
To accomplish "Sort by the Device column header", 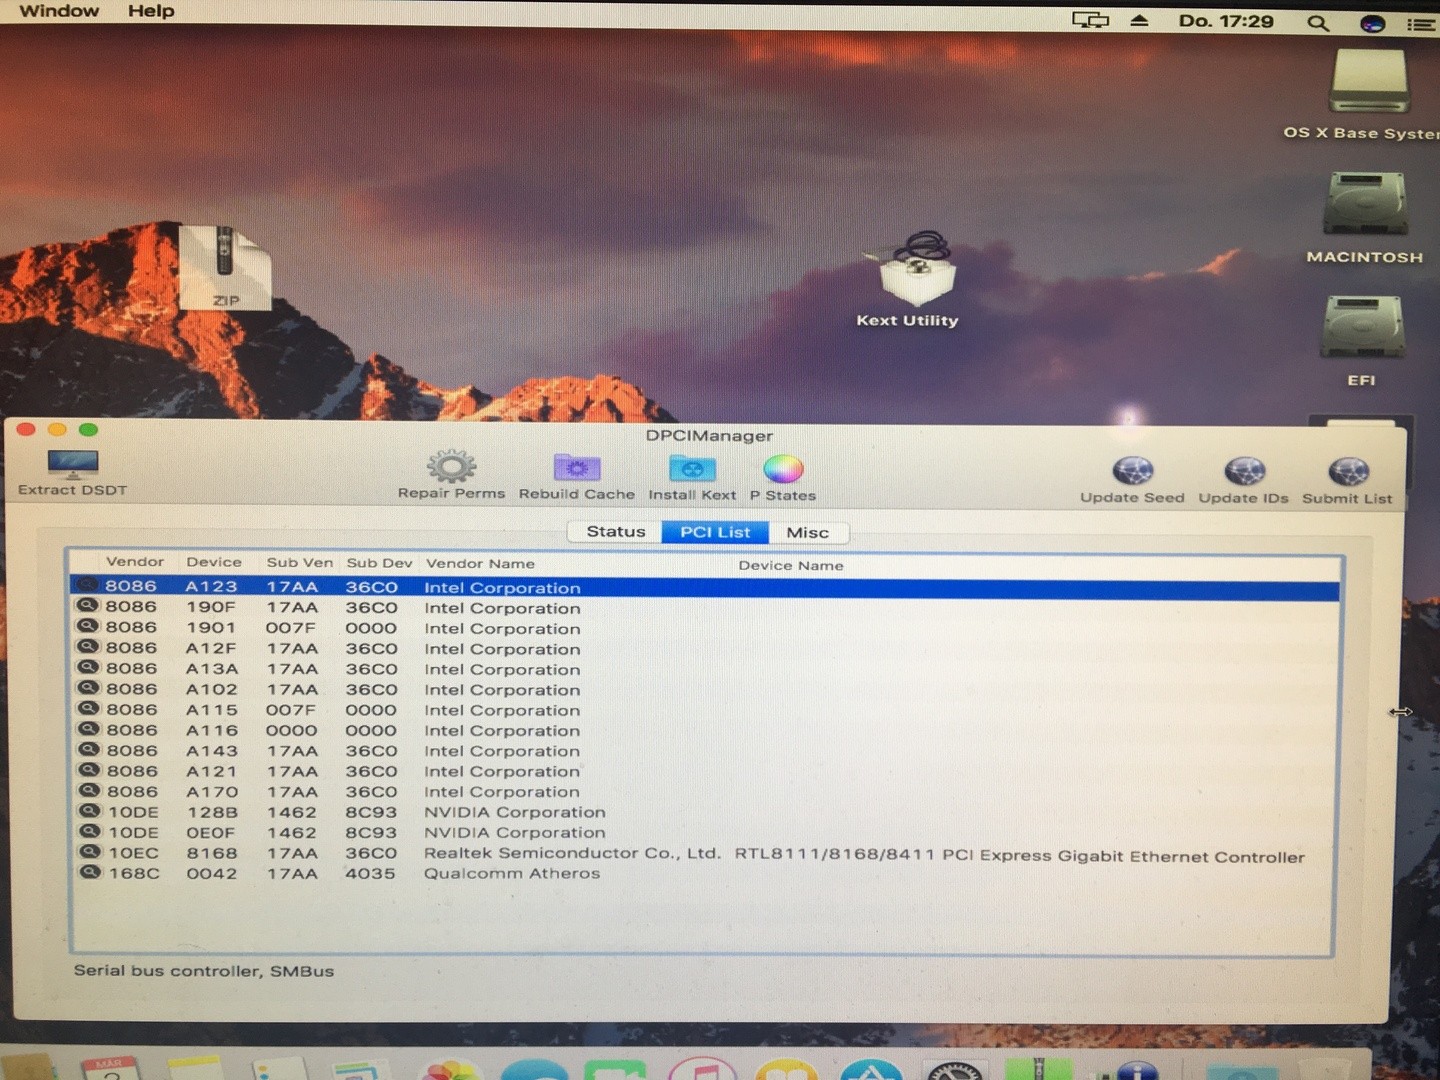I will click(214, 562).
